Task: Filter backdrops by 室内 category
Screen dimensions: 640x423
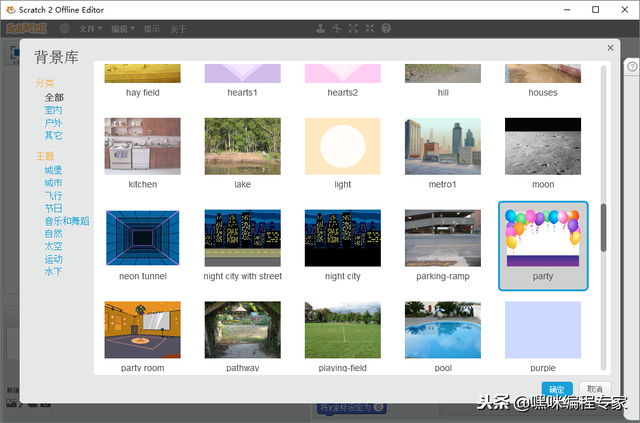Action: (x=53, y=110)
